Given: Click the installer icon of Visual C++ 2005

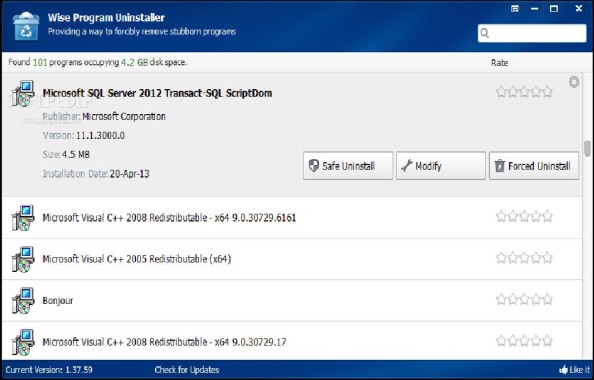Looking at the screenshot, I should pyautogui.click(x=23, y=259).
